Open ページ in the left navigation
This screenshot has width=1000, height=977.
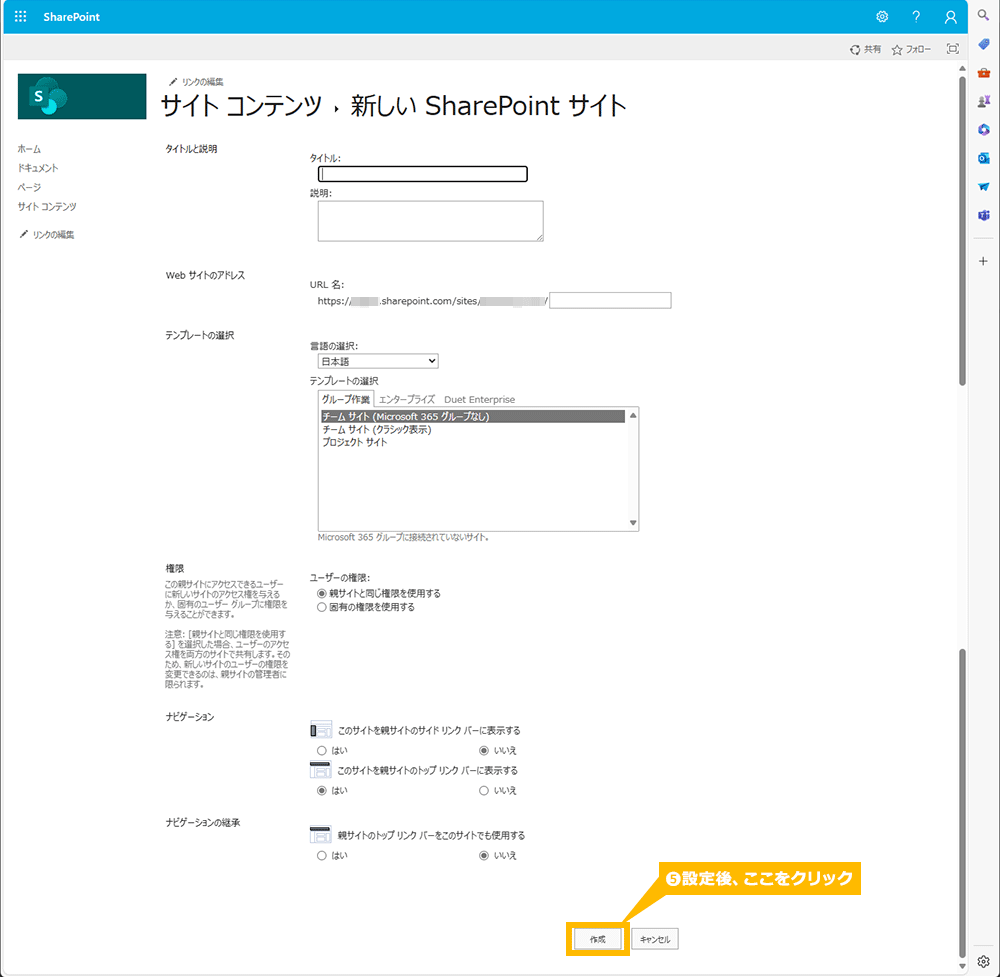(x=29, y=187)
